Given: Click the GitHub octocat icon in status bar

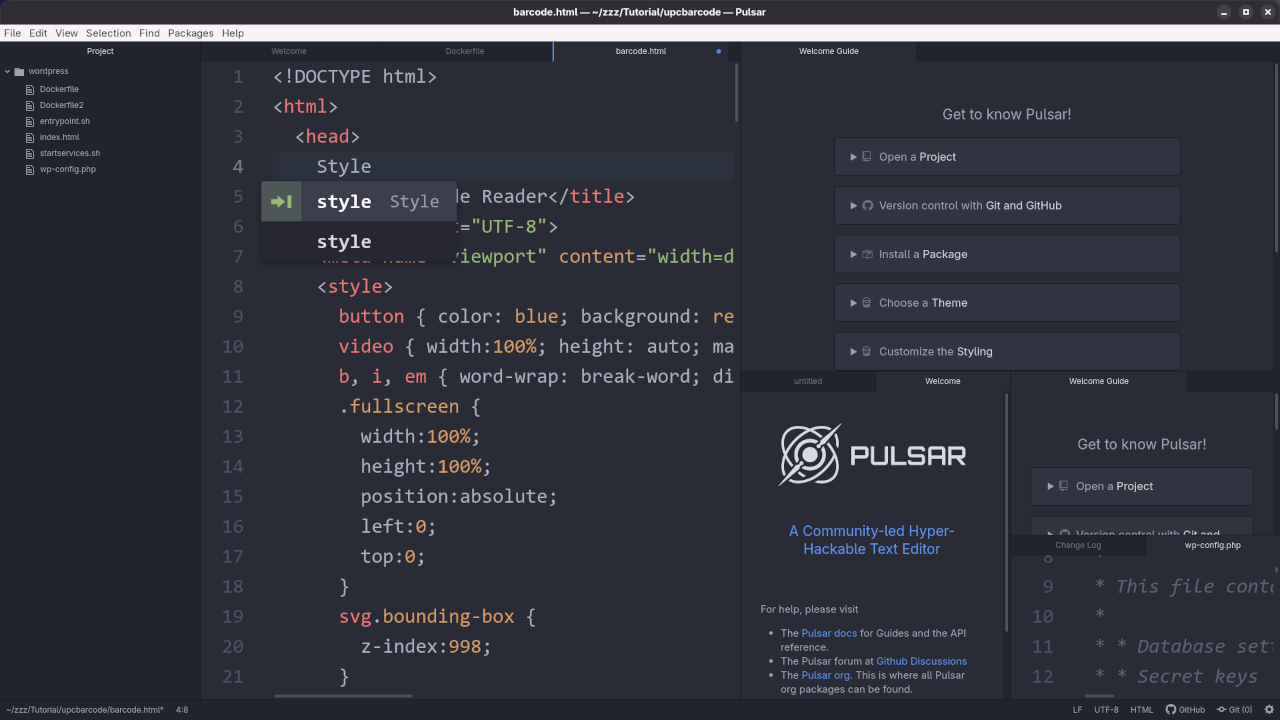Looking at the screenshot, I should 1171,710.
